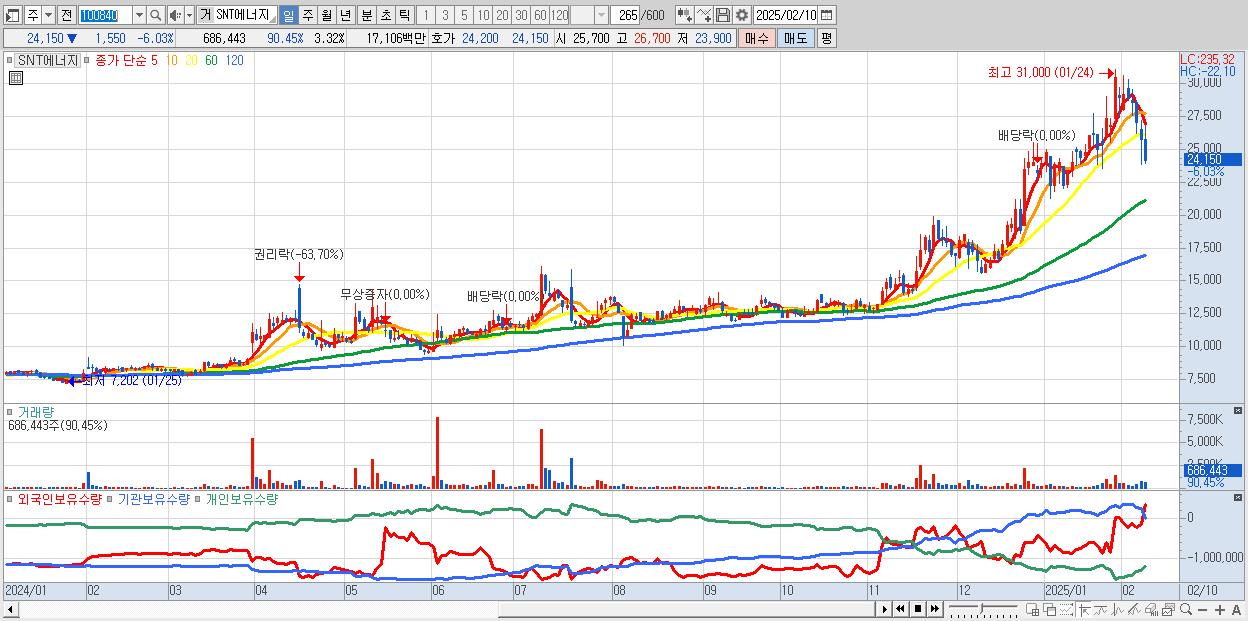Click the letter A text icon

[x=1236, y=610]
